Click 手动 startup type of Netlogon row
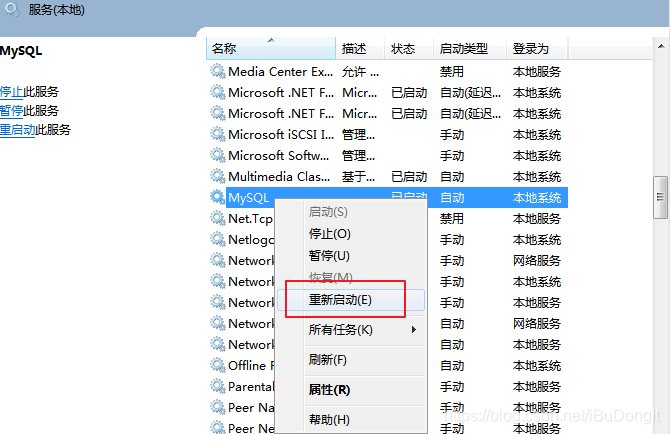 tap(452, 240)
